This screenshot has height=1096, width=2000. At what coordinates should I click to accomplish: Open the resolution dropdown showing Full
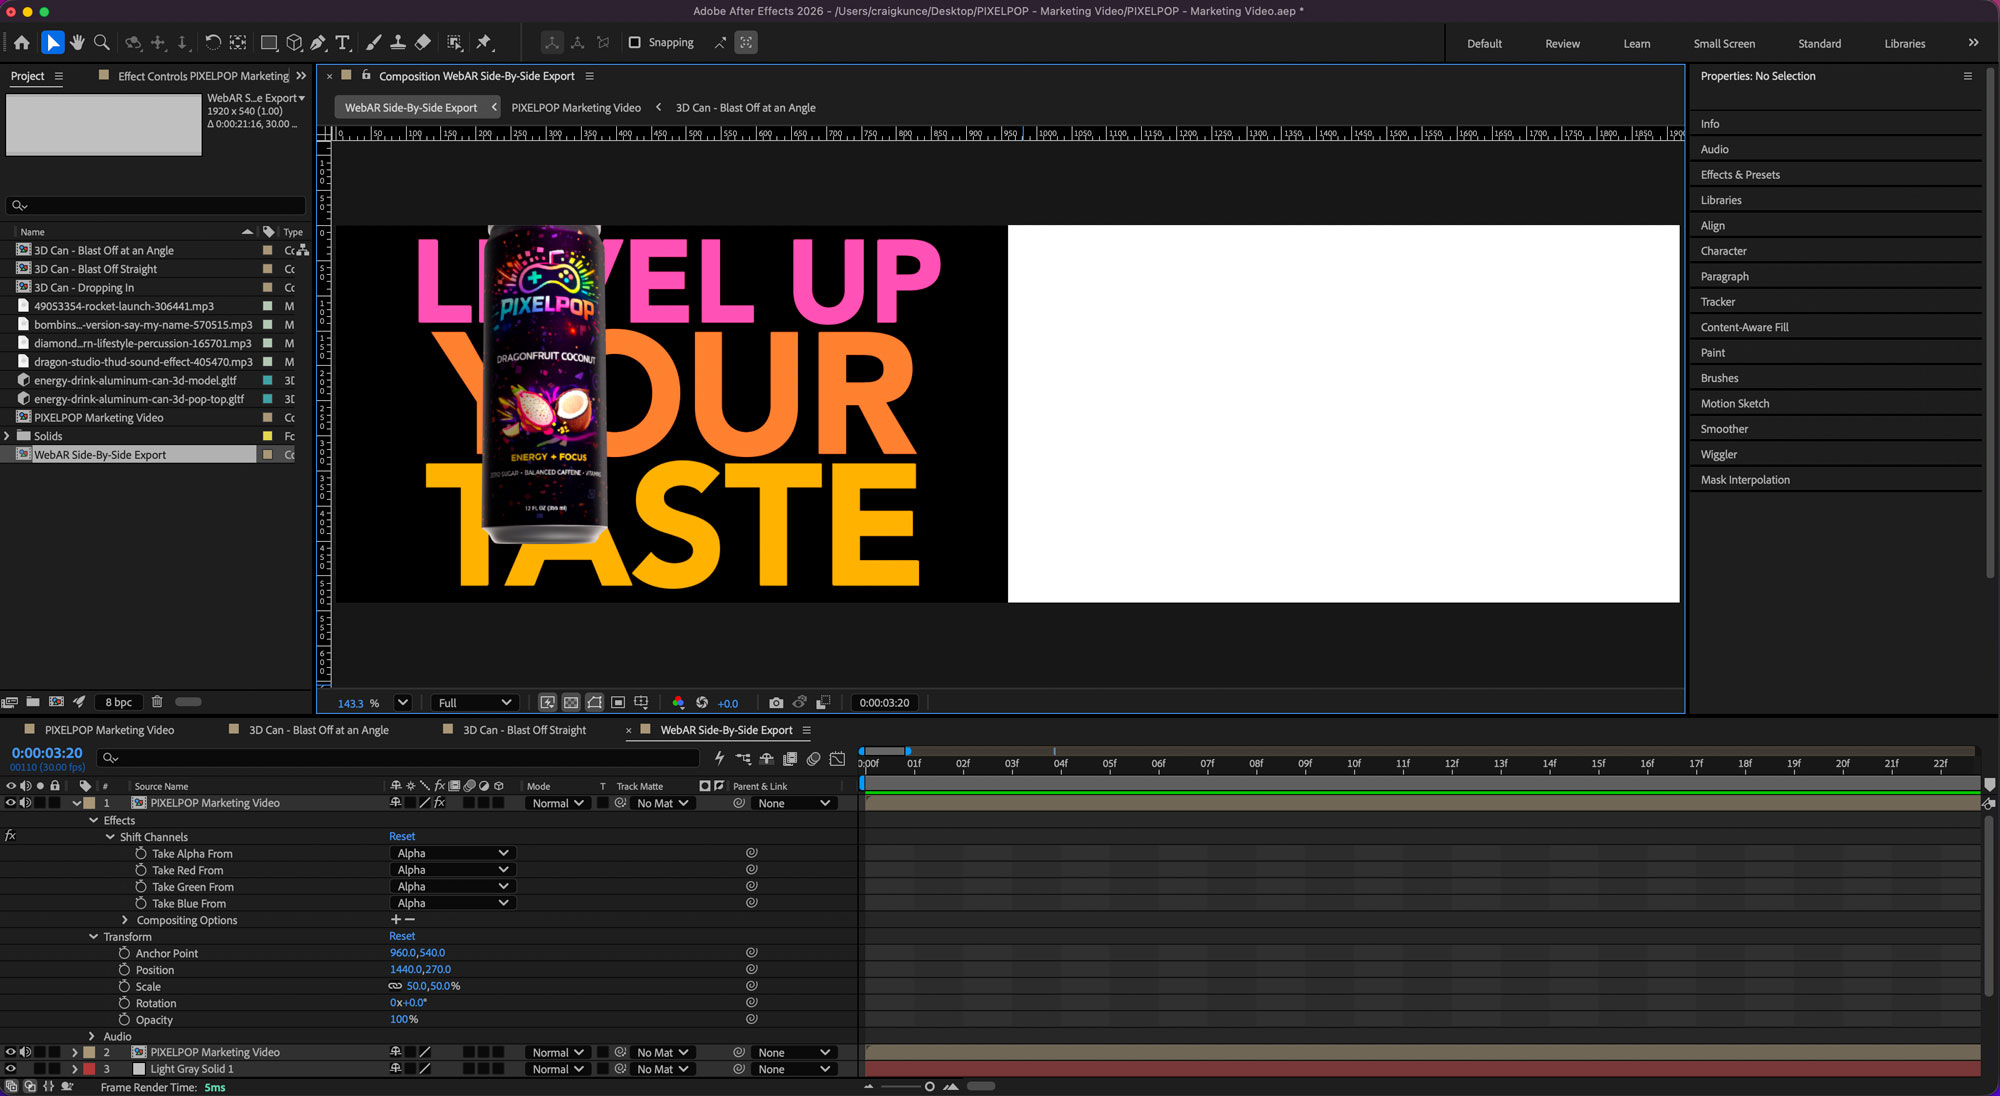pyautogui.click(x=473, y=703)
